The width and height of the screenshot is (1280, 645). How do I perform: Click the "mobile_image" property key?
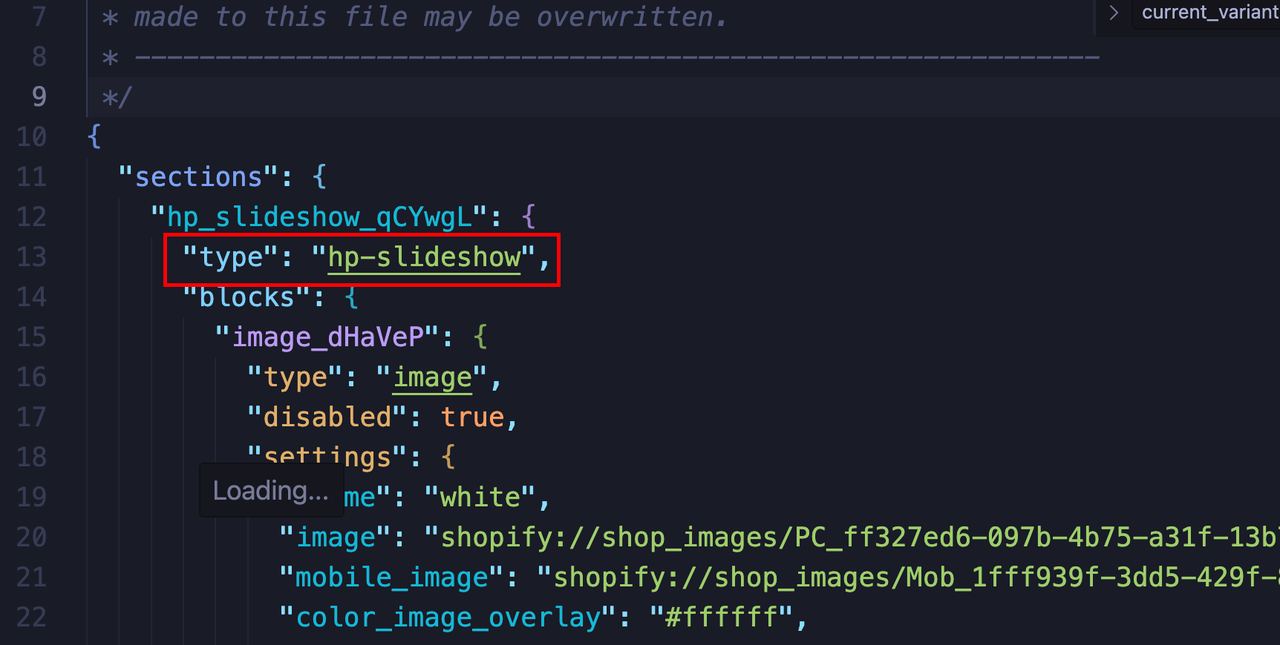(392, 577)
